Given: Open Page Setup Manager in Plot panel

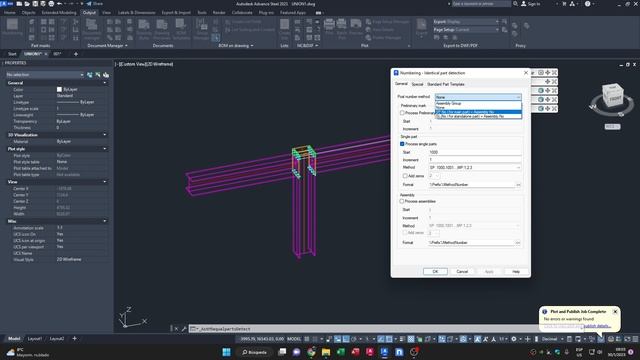Looking at the screenshot, I should click(x=387, y=22).
